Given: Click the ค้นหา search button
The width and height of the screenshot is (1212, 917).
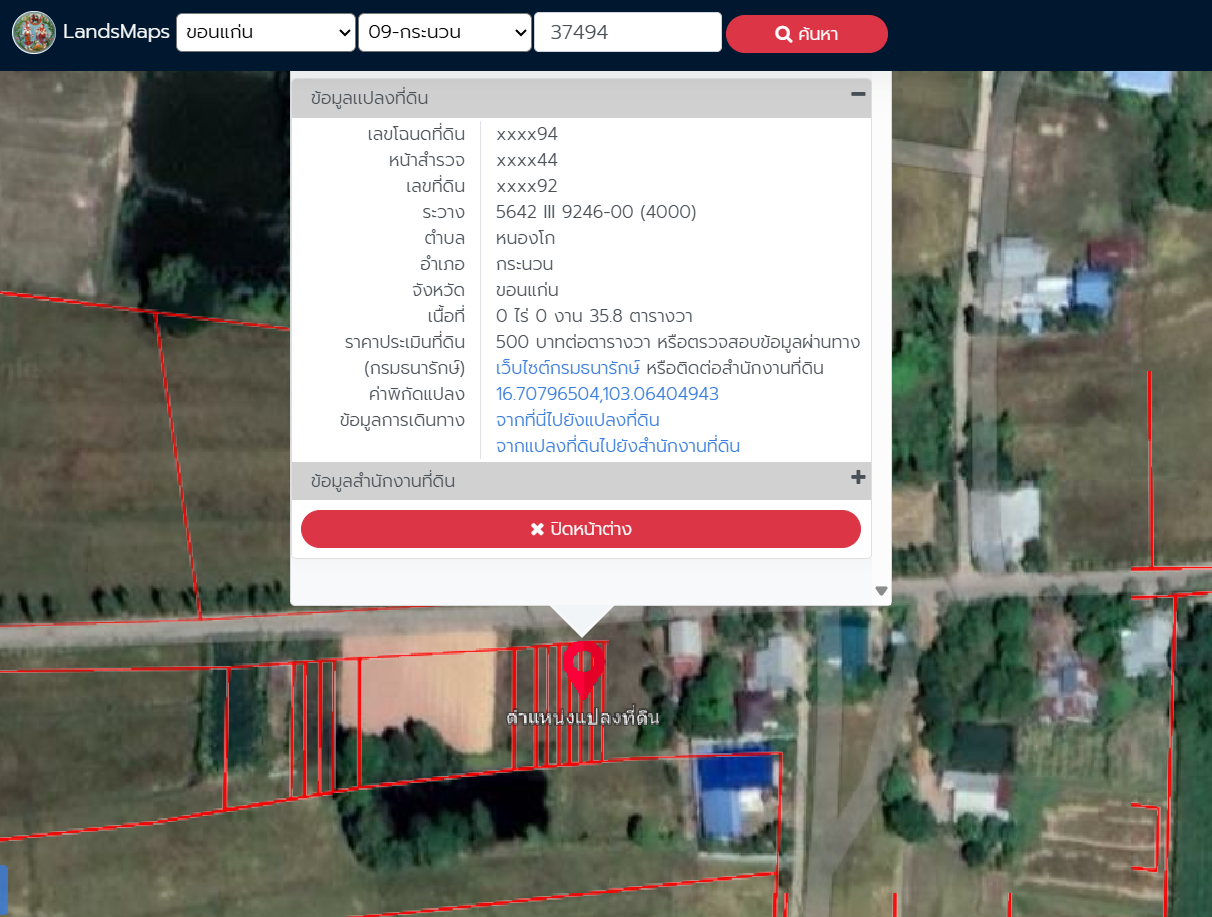Looking at the screenshot, I should coord(806,34).
